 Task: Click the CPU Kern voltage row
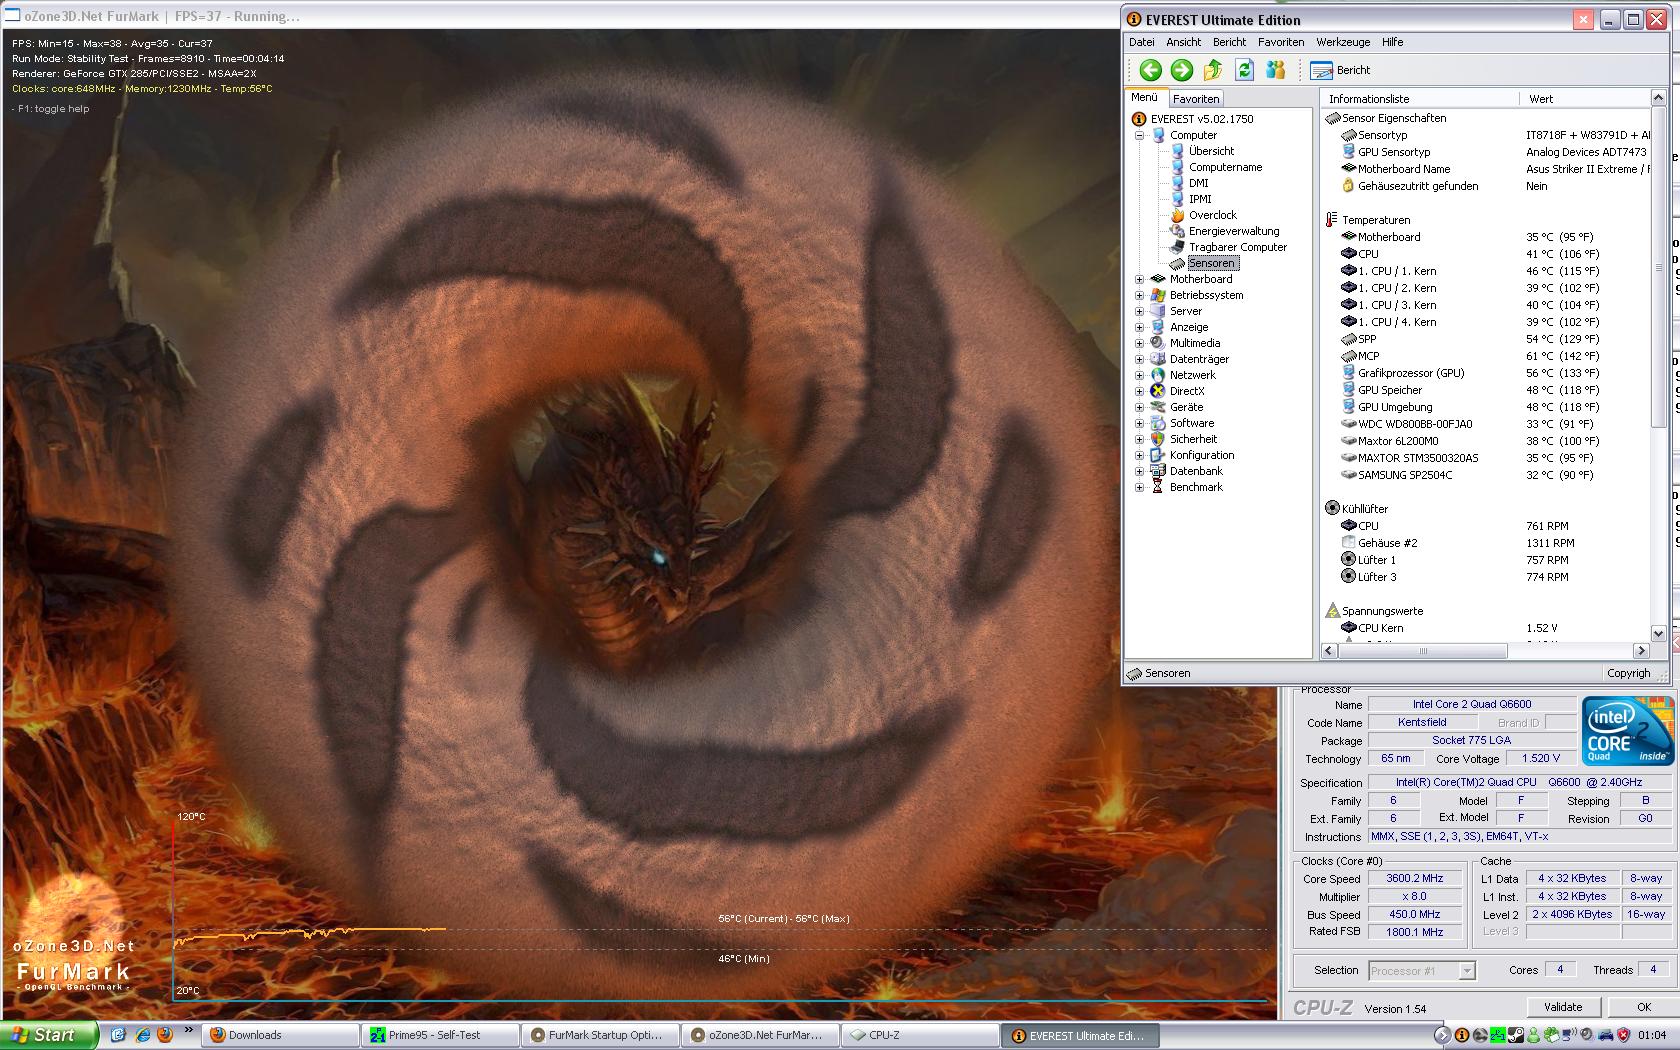click(1488, 628)
